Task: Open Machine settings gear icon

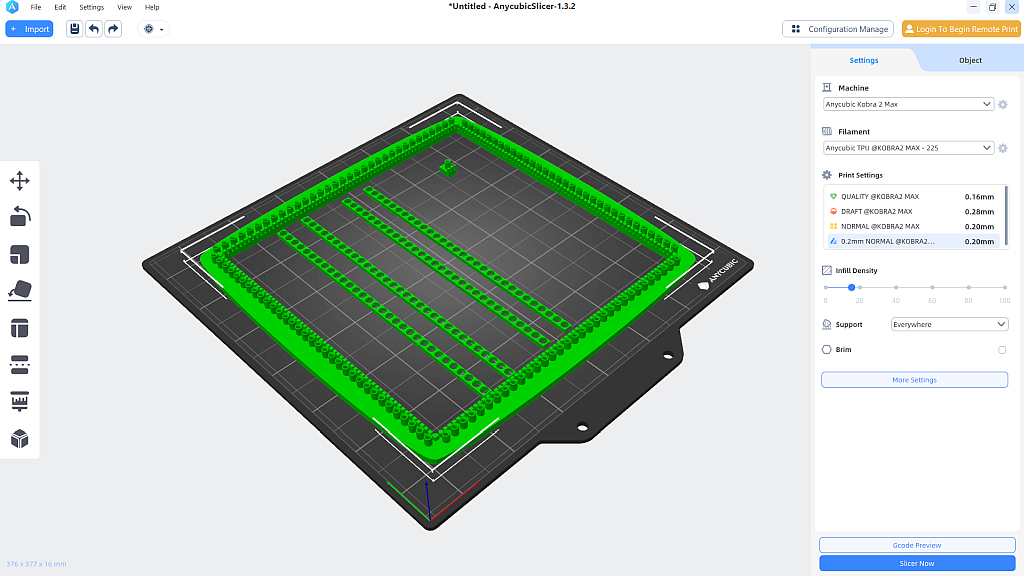Action: (x=1003, y=104)
